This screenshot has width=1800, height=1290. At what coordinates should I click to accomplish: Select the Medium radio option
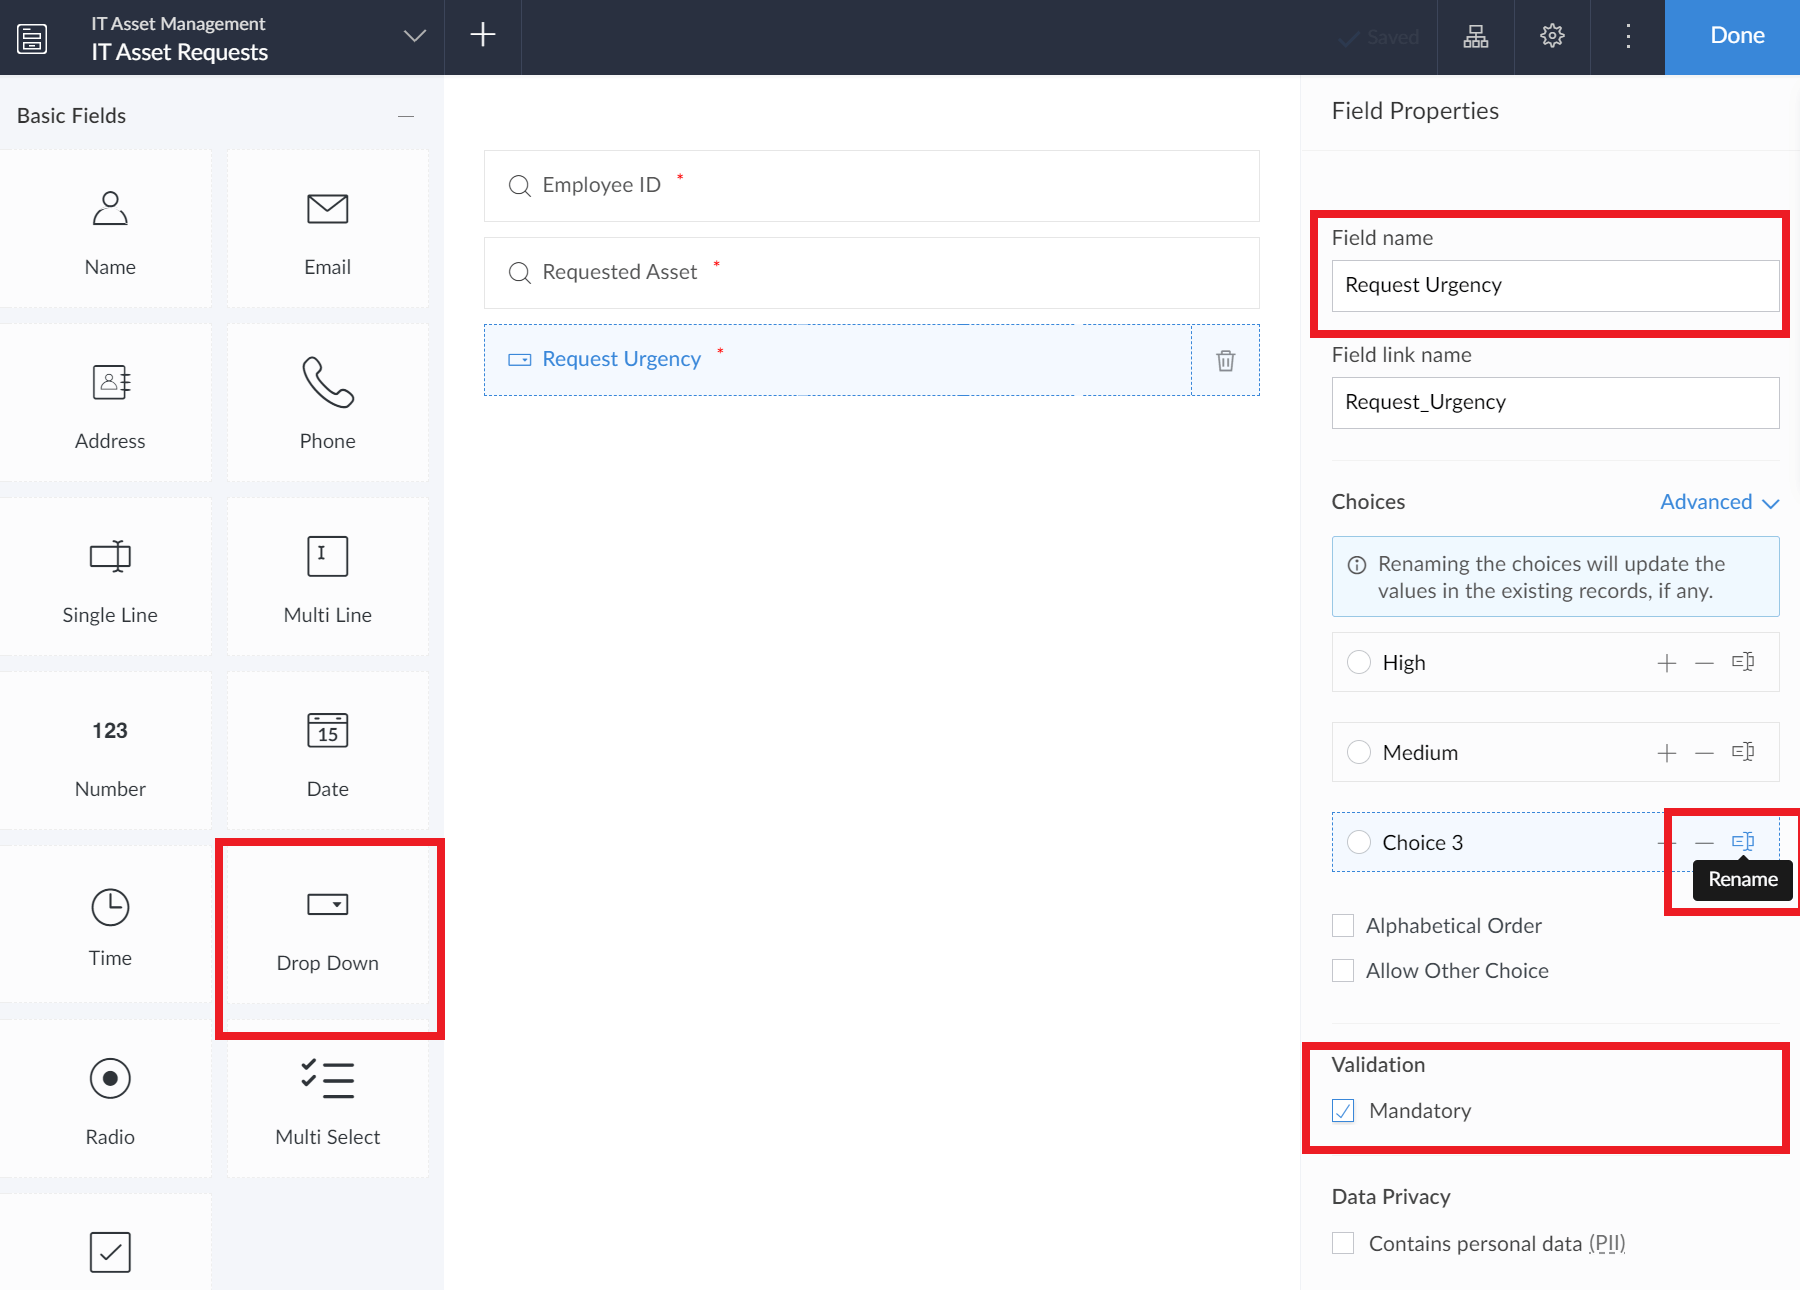pos(1358,752)
